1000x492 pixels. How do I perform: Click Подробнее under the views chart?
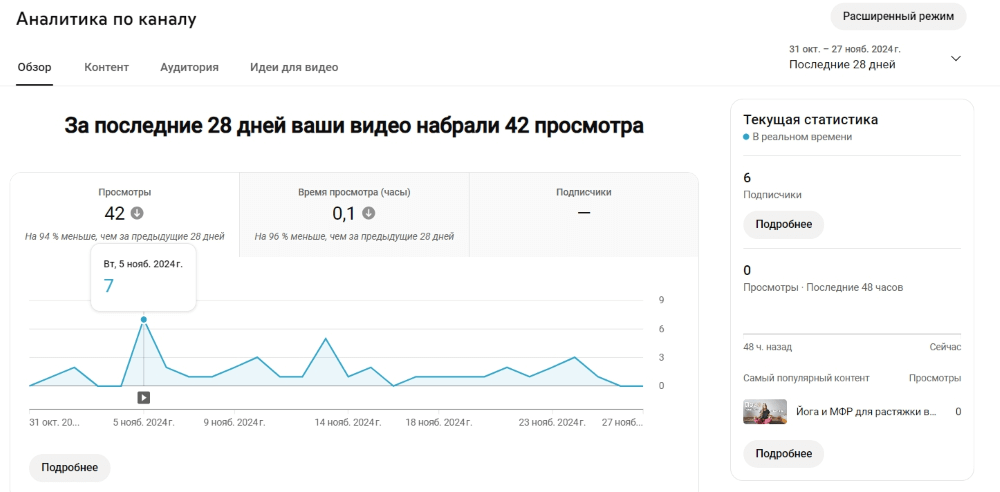[70, 468]
